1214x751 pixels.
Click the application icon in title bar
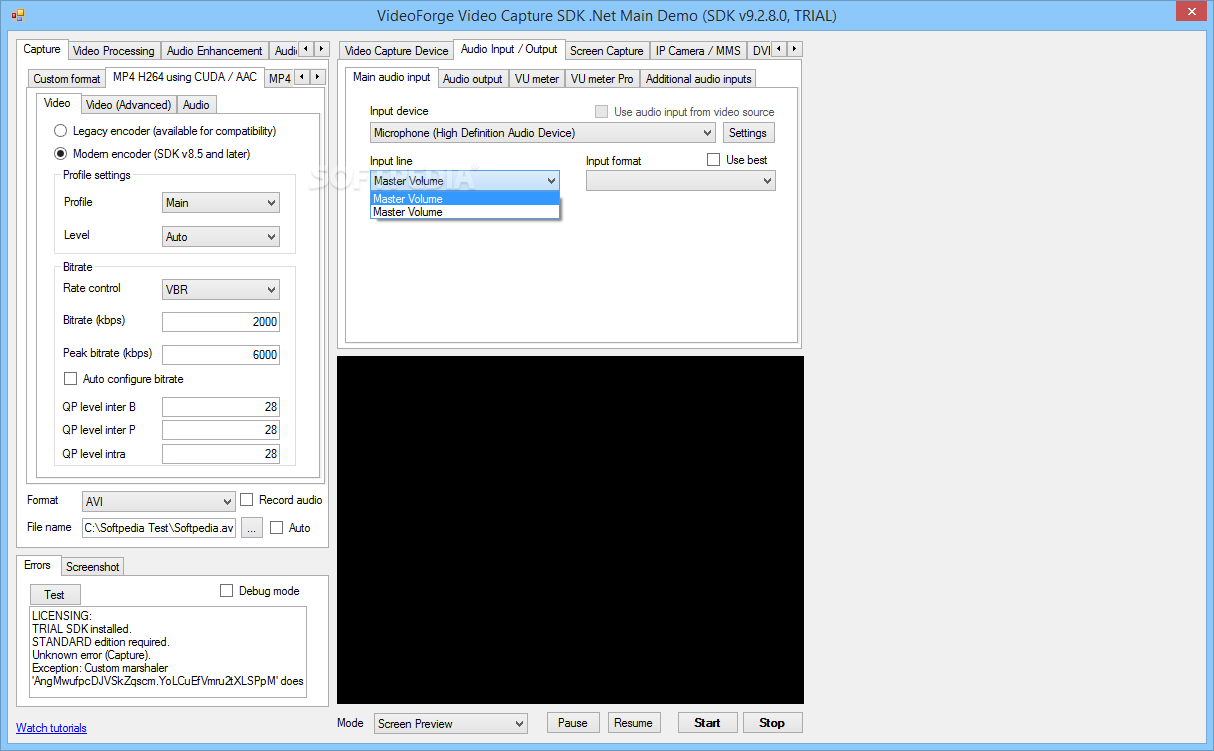coord(17,15)
